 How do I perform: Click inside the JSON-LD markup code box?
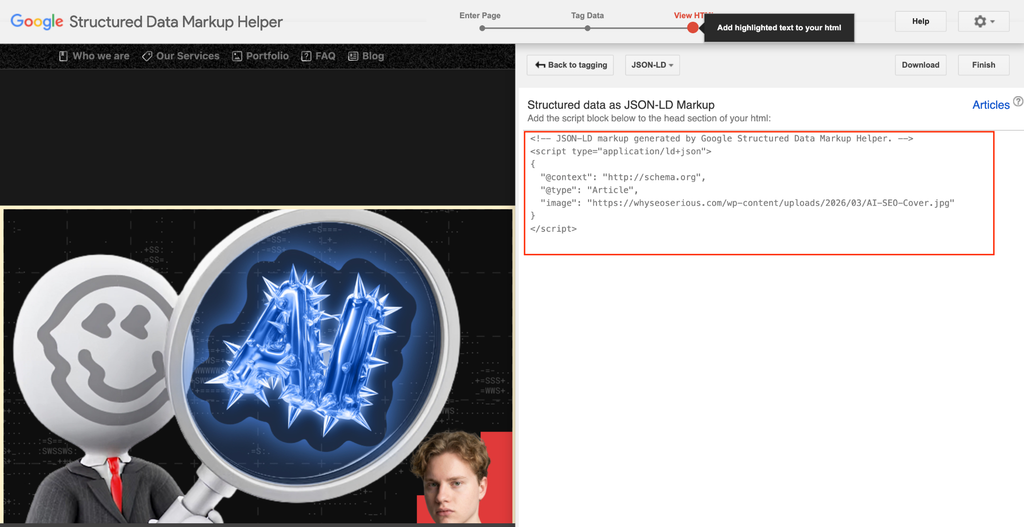point(759,193)
